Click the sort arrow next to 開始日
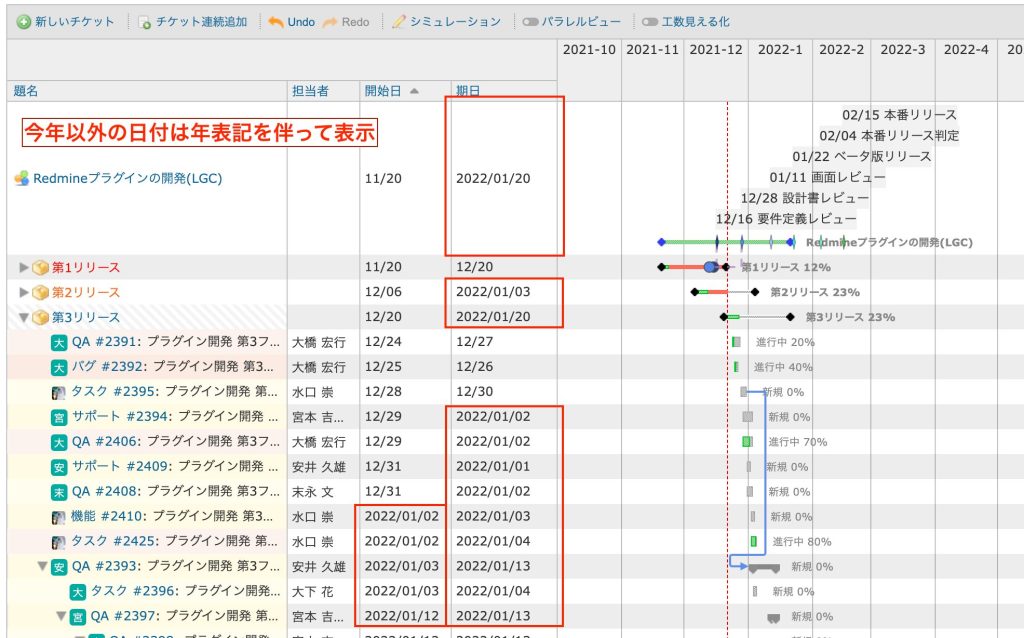Screen dimensions: 1024x638 (x=414, y=91)
